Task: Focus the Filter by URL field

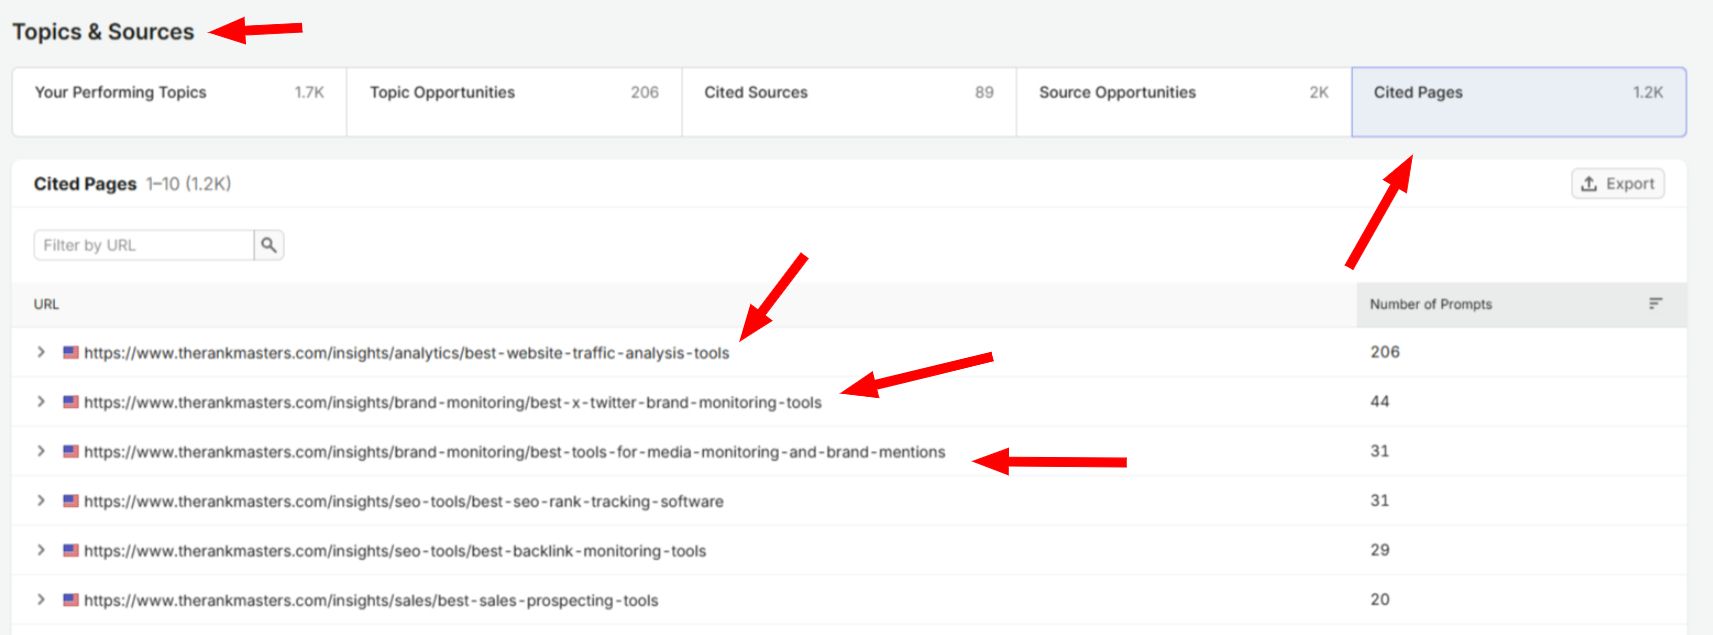Action: point(144,245)
